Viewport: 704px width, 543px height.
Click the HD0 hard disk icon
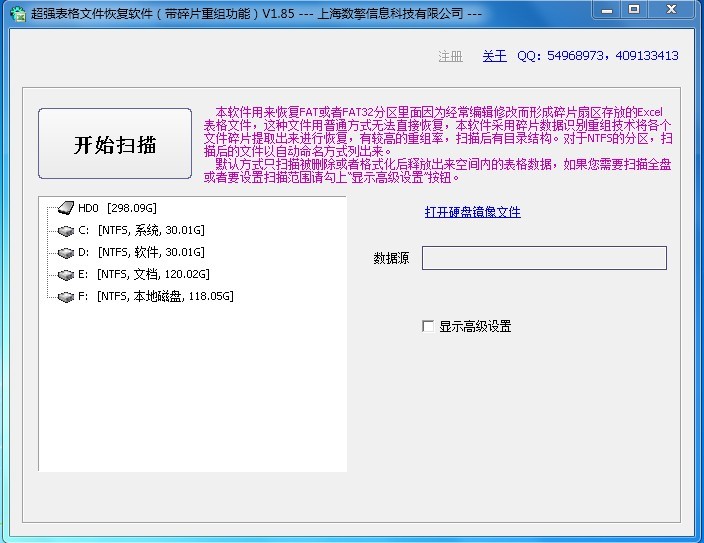tap(65, 208)
